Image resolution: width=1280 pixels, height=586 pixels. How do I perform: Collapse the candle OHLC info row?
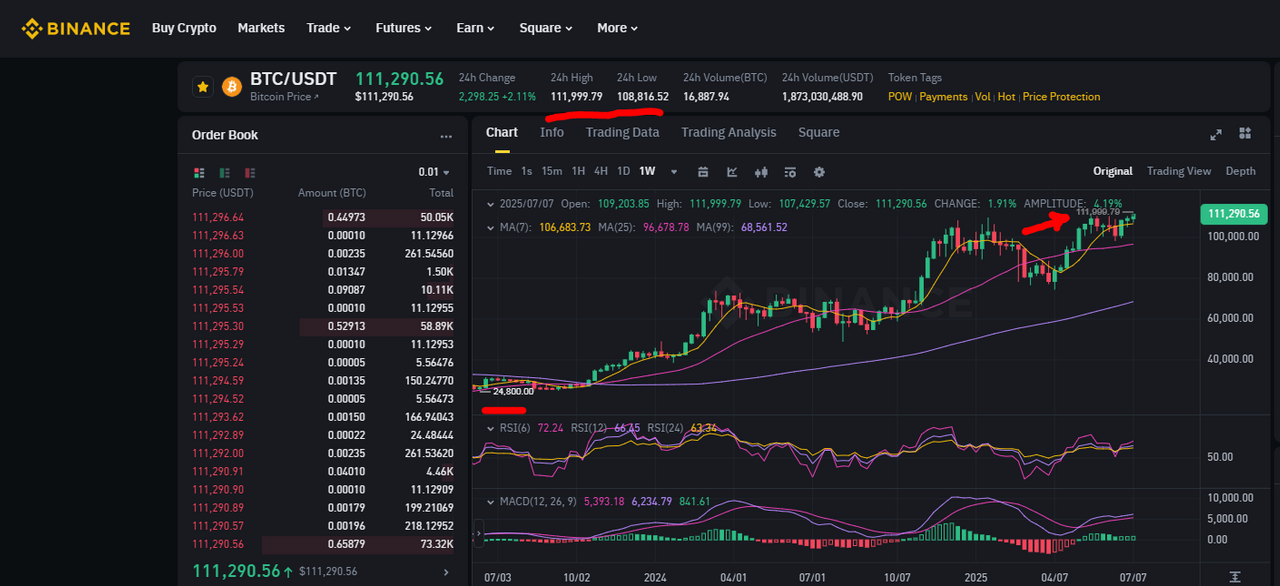pos(490,204)
